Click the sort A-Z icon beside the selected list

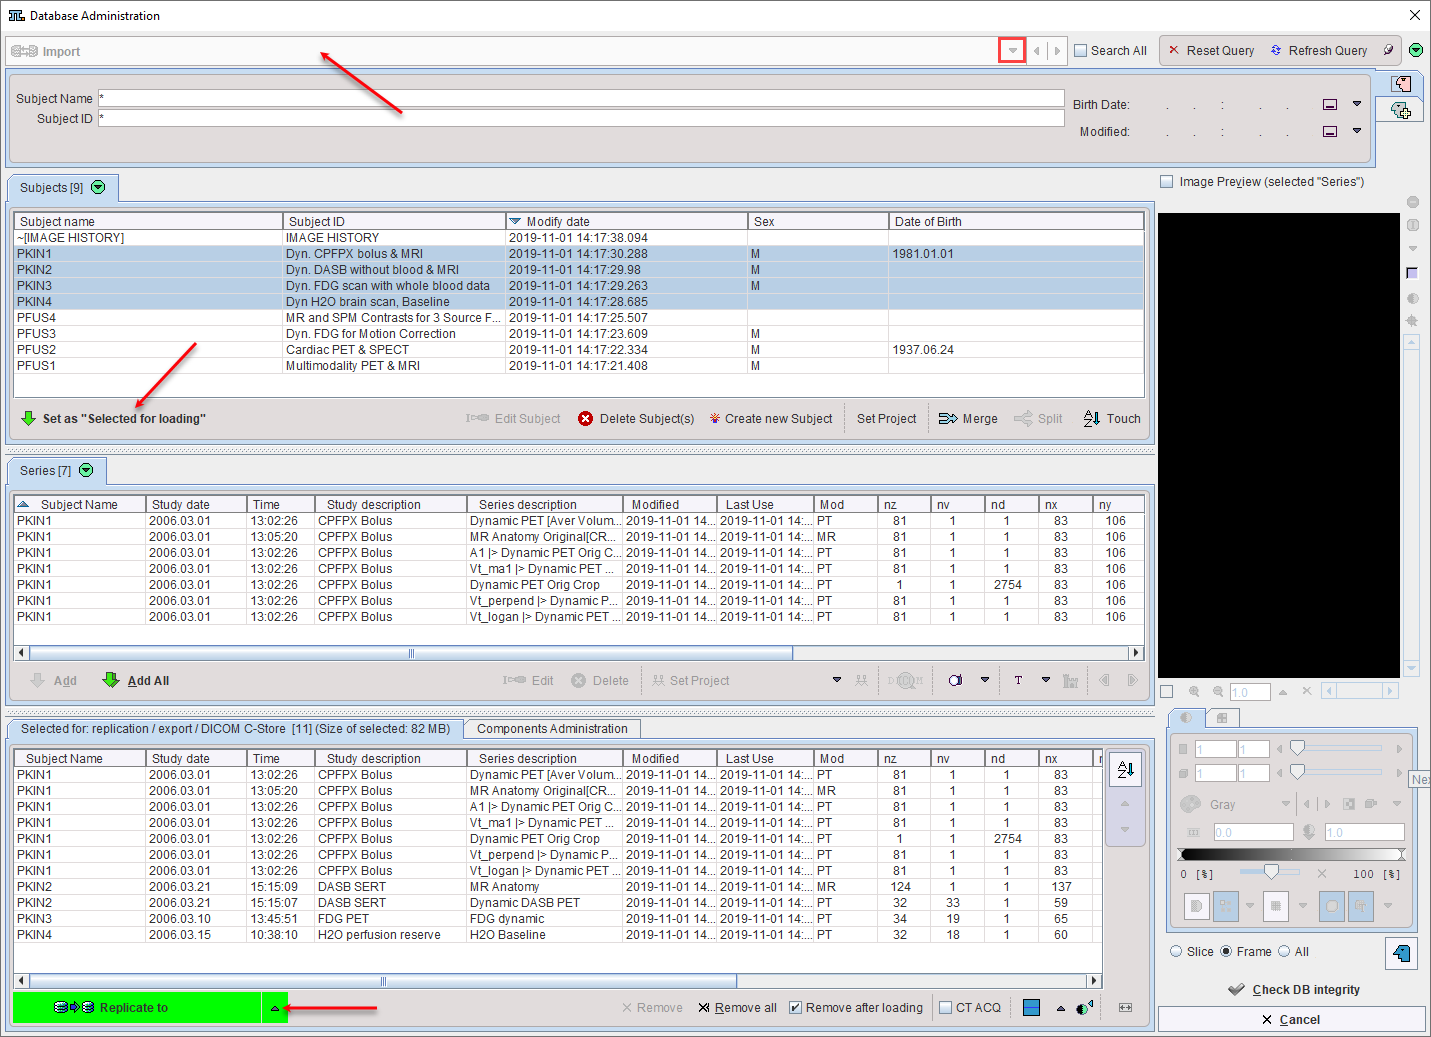point(1125,769)
